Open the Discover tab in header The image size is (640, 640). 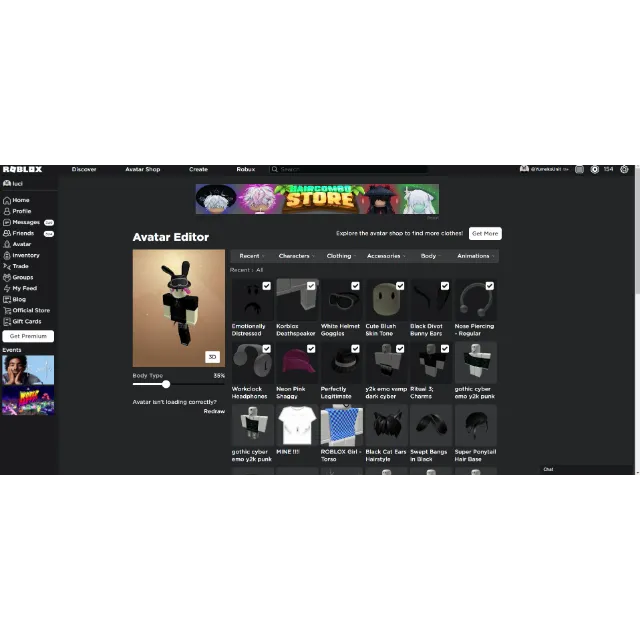(x=84, y=169)
